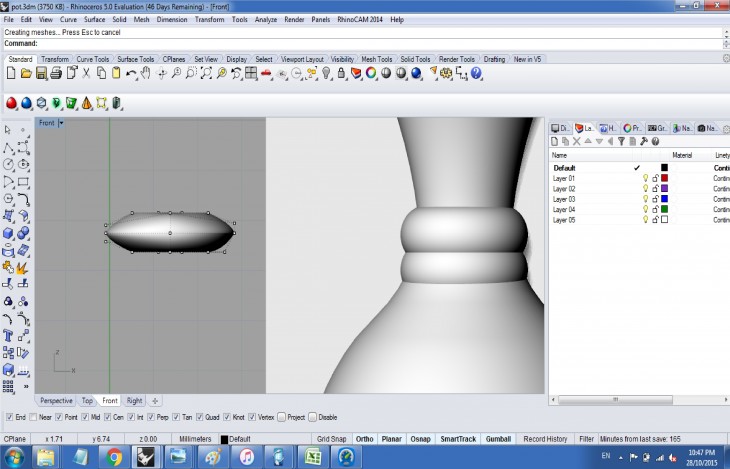Click the Undo arrow icon
Screen dimensions: 730x469
coord(130,73)
